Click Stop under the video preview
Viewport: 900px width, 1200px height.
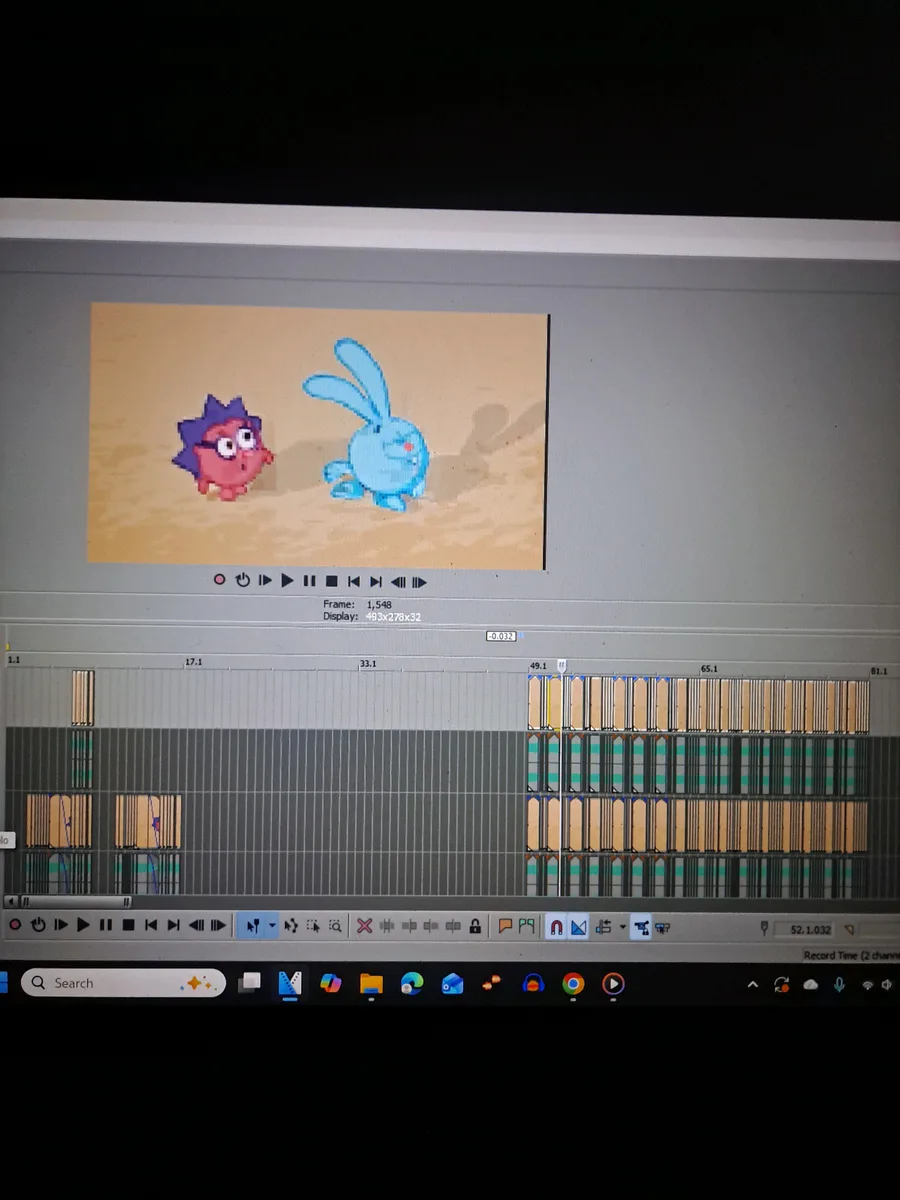point(331,581)
